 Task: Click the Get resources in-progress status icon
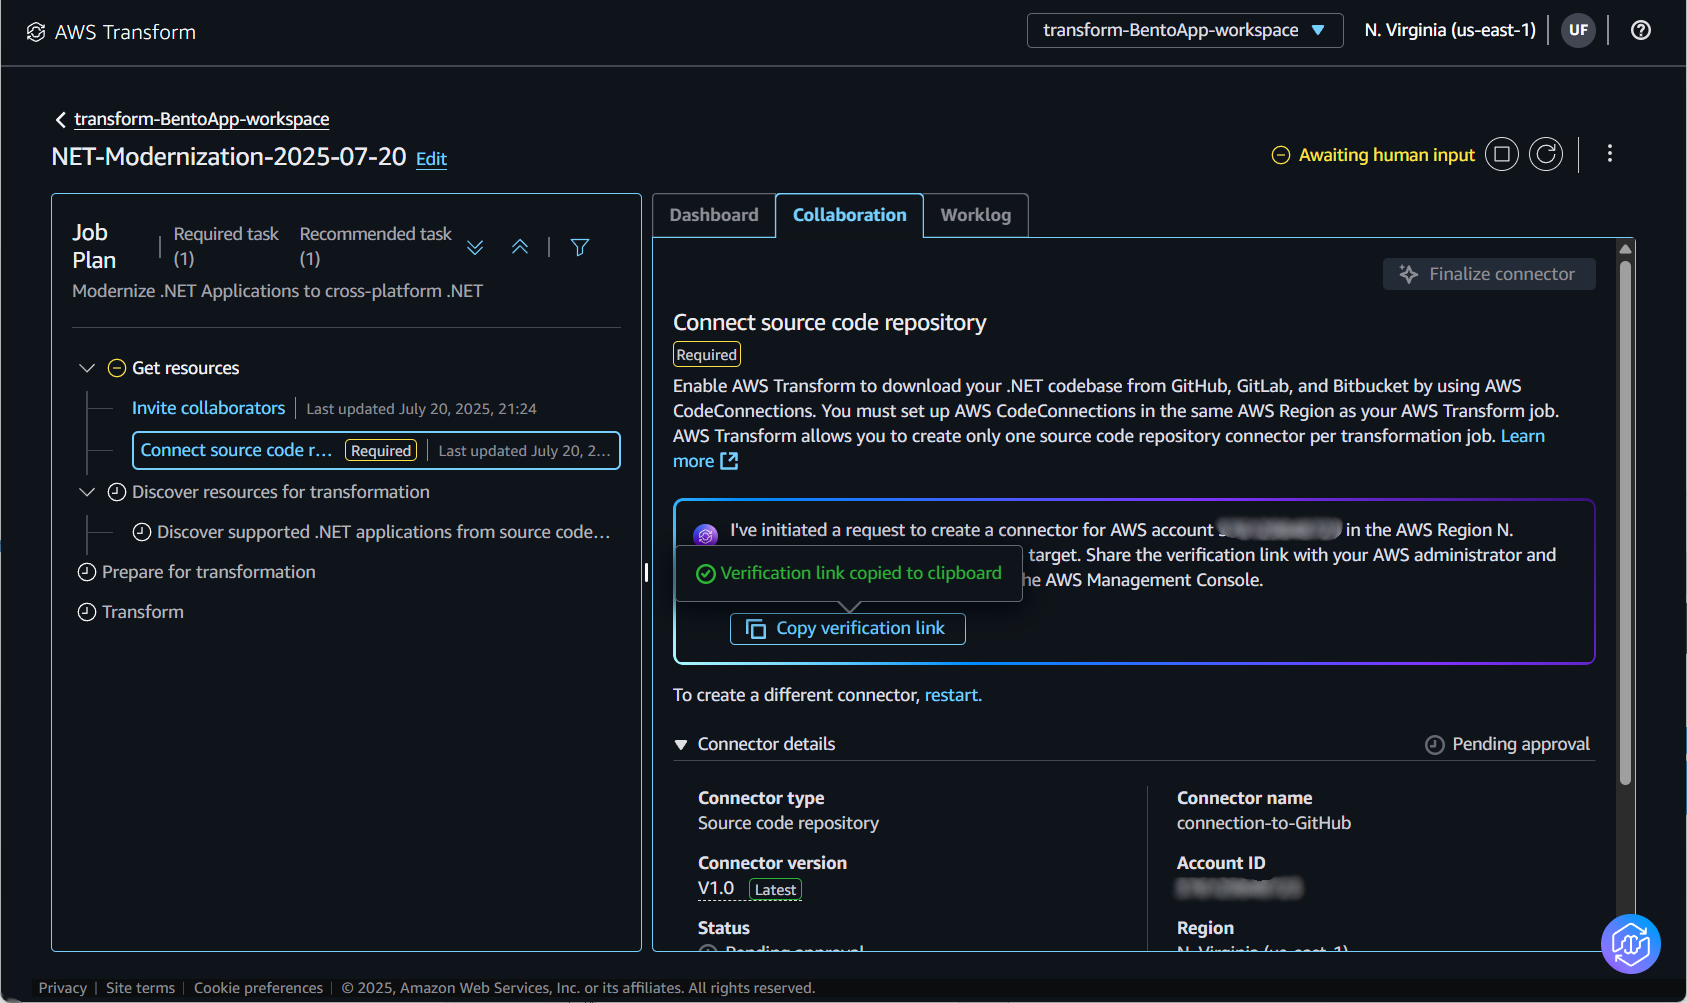[117, 368]
